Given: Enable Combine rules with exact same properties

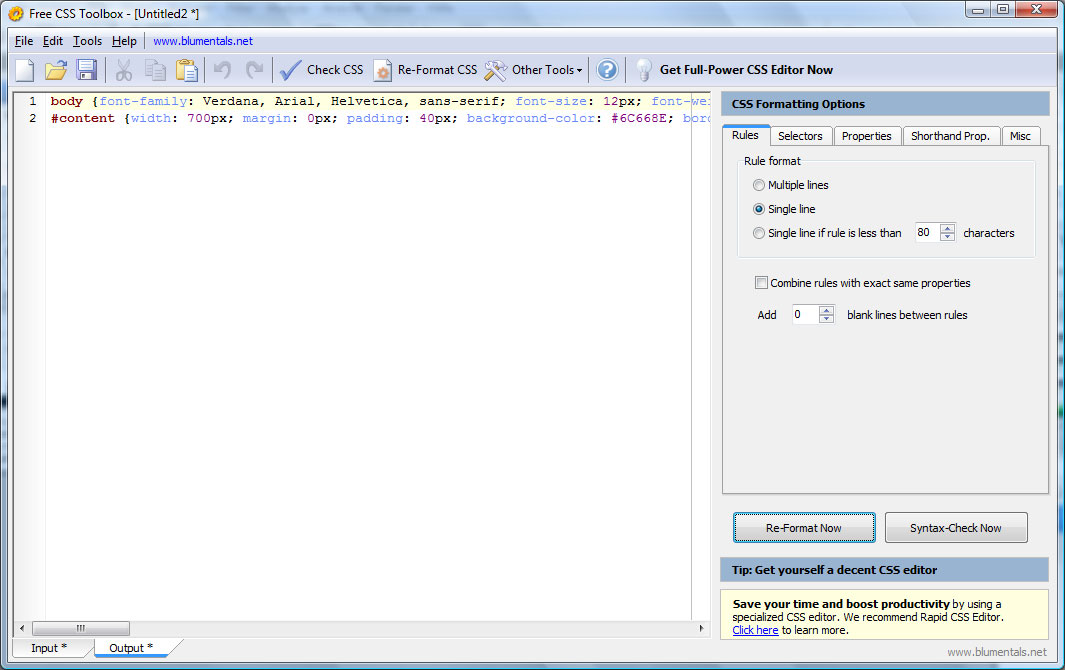Looking at the screenshot, I should point(762,283).
